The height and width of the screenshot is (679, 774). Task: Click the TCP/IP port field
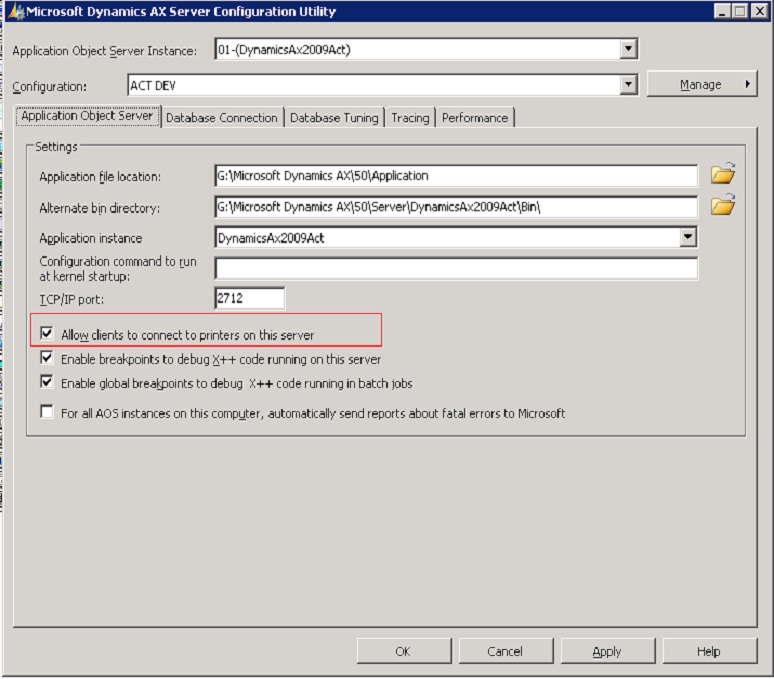(x=250, y=298)
